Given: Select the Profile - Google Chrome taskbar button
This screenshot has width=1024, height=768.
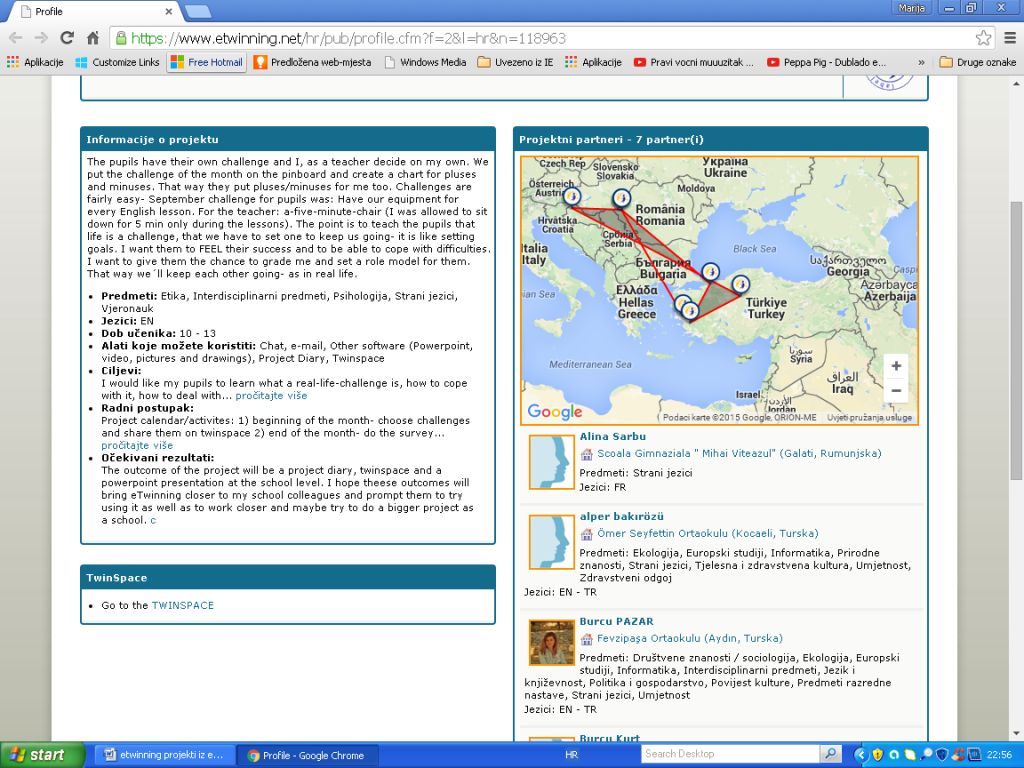Looking at the screenshot, I should point(307,755).
